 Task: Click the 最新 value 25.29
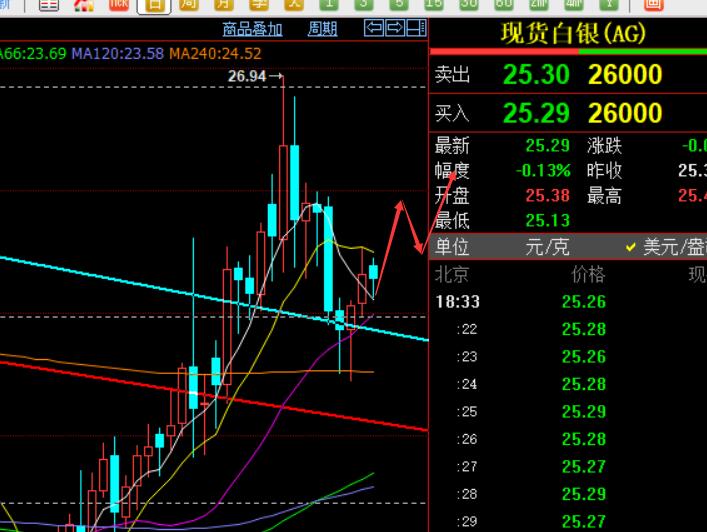point(547,146)
